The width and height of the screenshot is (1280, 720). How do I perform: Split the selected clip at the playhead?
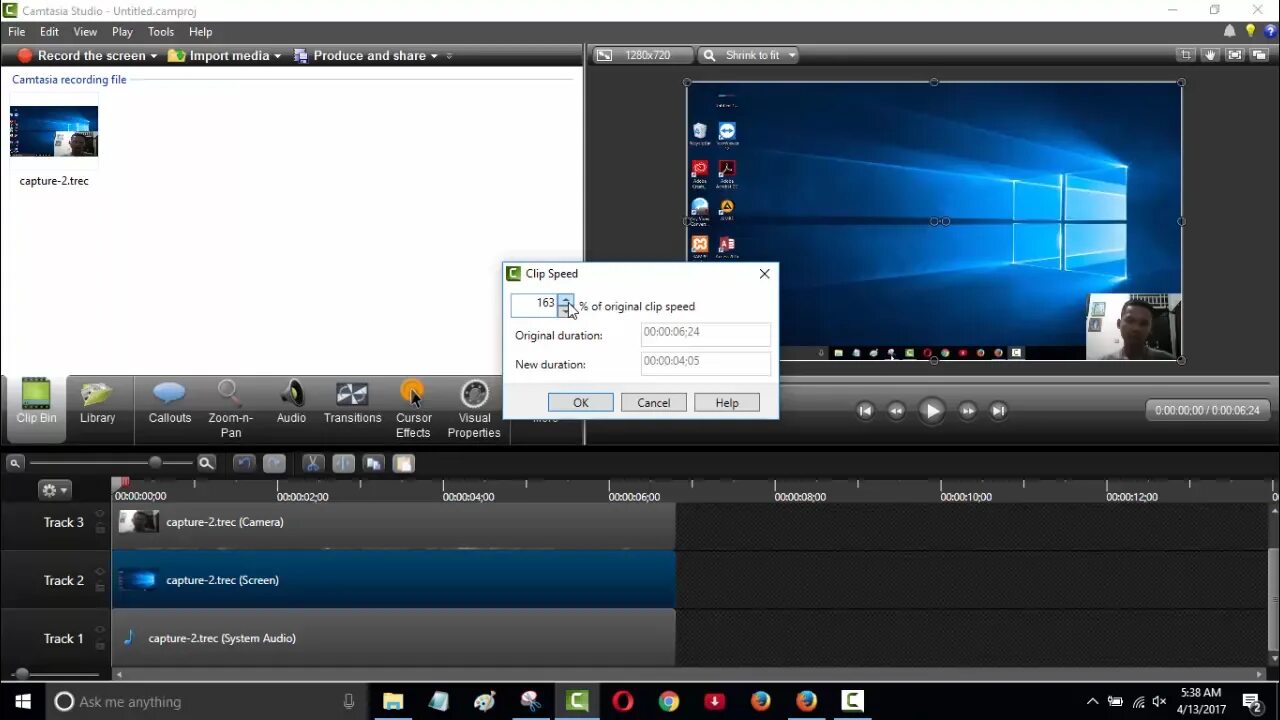342,462
